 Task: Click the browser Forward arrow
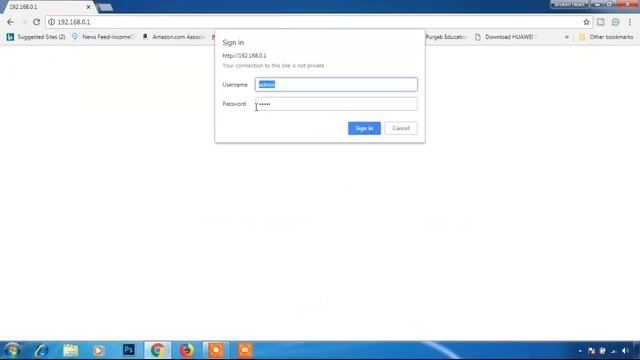[x=23, y=22]
